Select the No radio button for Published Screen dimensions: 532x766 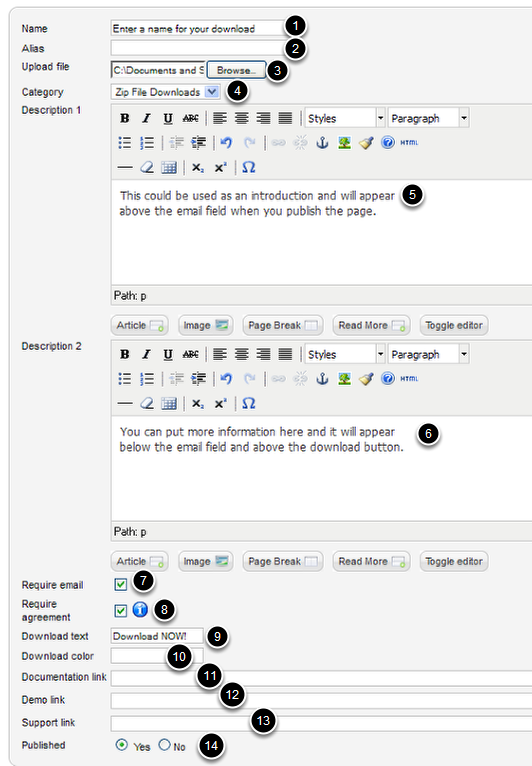pyautogui.click(x=165, y=745)
